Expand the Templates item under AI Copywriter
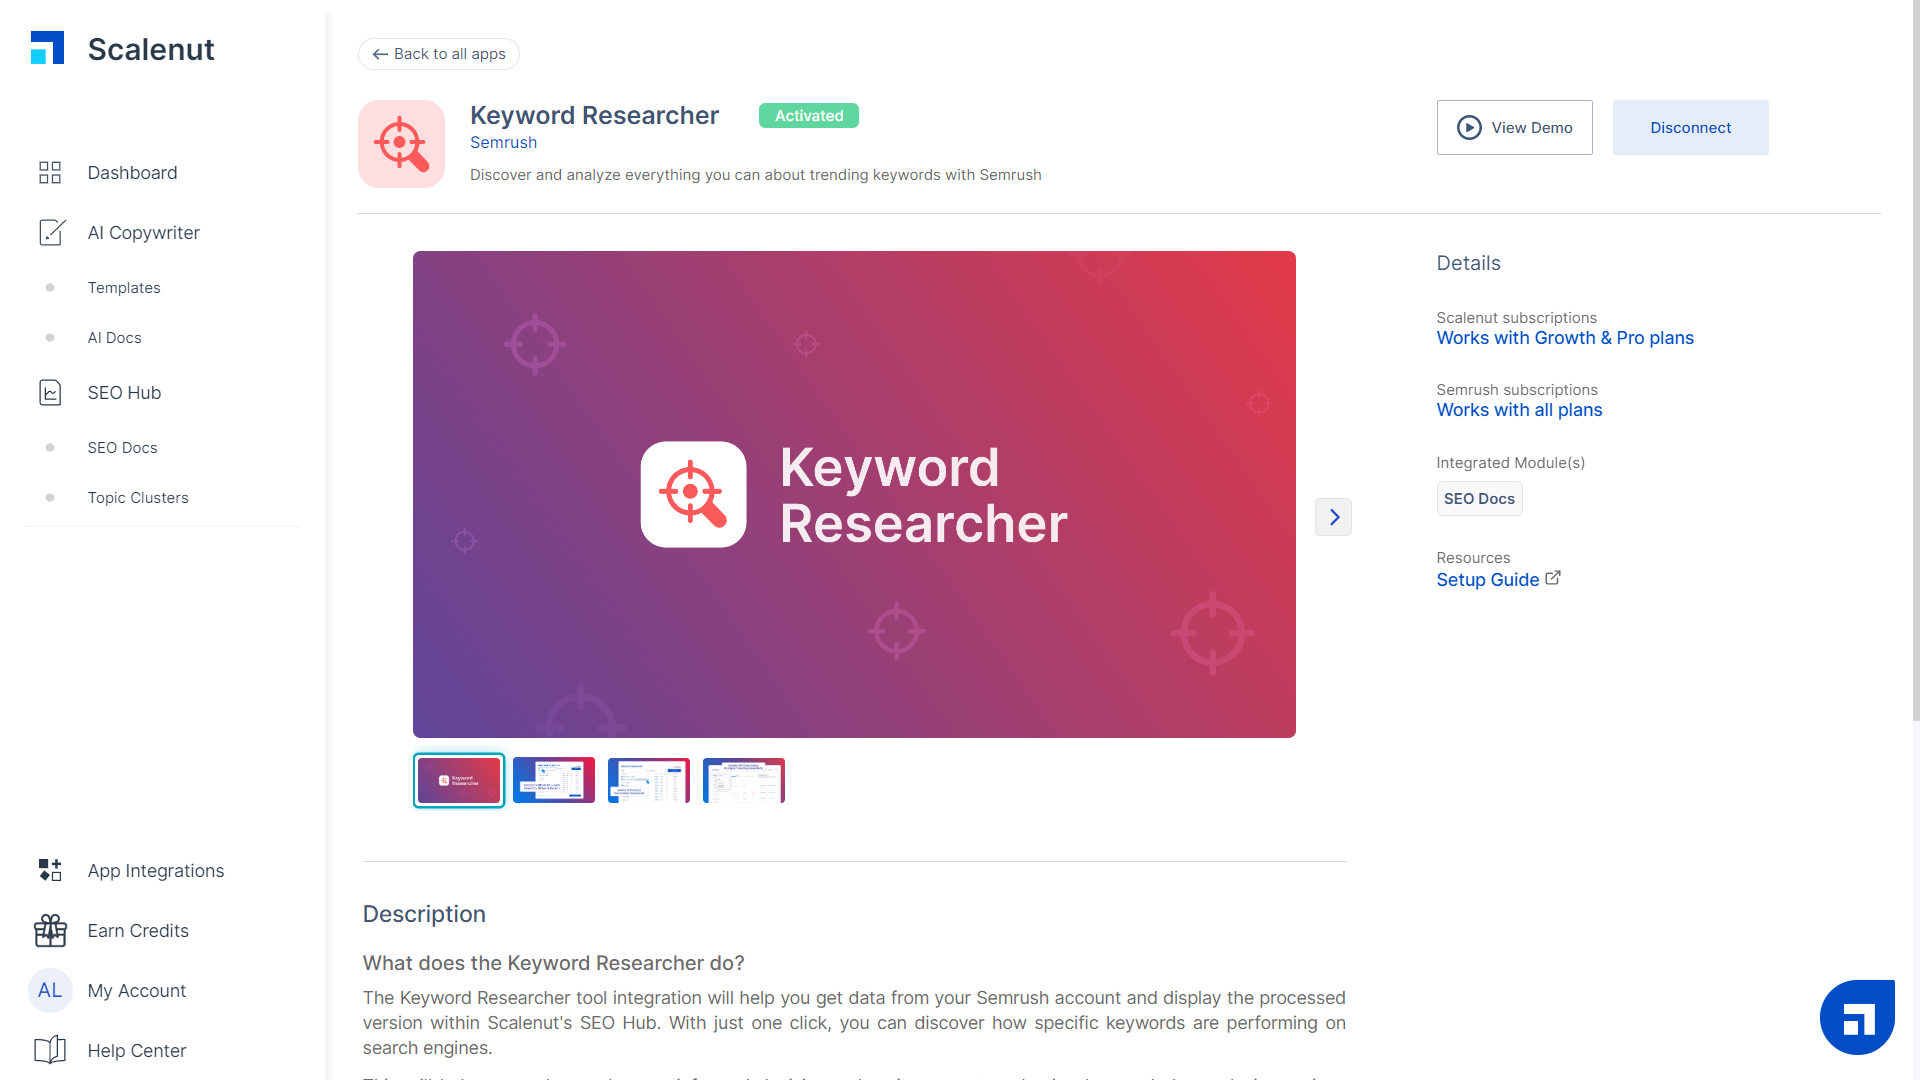The height and width of the screenshot is (1080, 1920). pyautogui.click(x=124, y=287)
